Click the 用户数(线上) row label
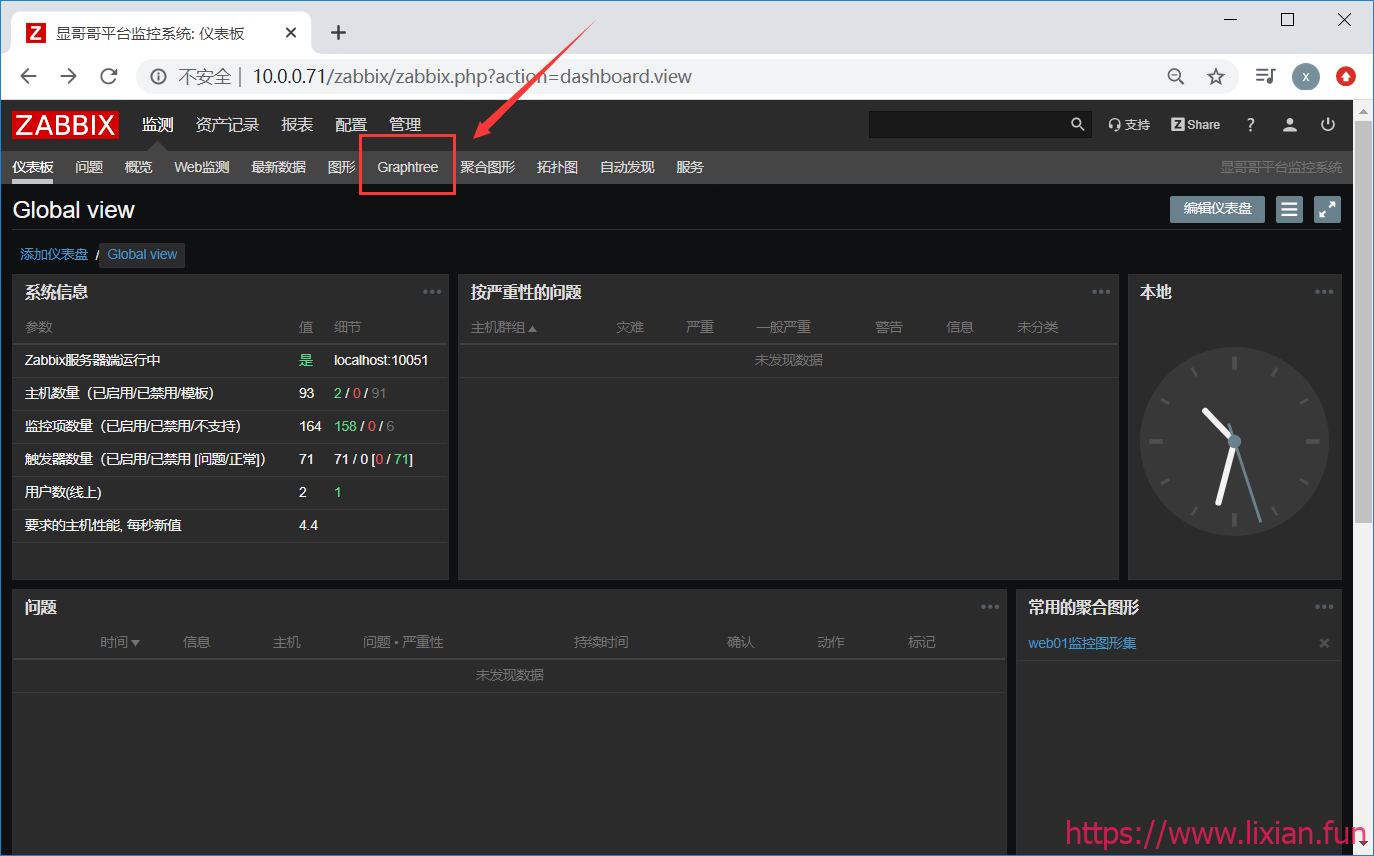1374x856 pixels. point(63,492)
